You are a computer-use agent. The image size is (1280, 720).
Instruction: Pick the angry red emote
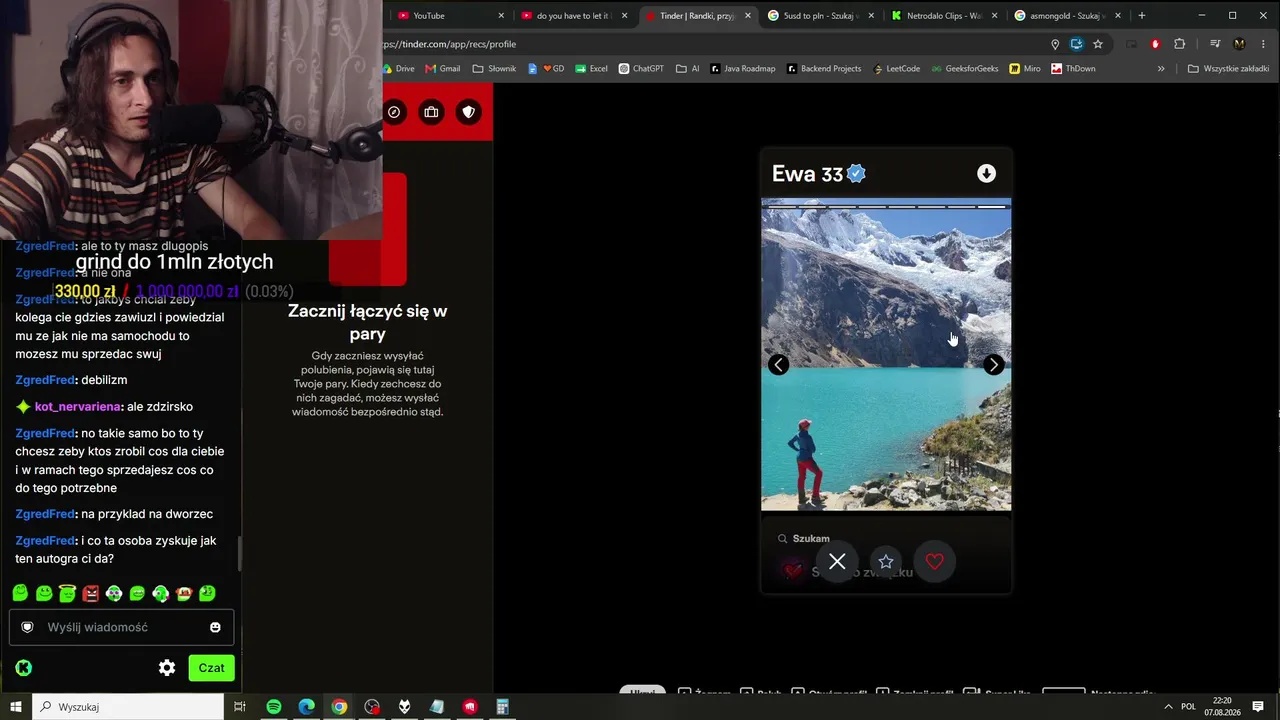pos(91,593)
